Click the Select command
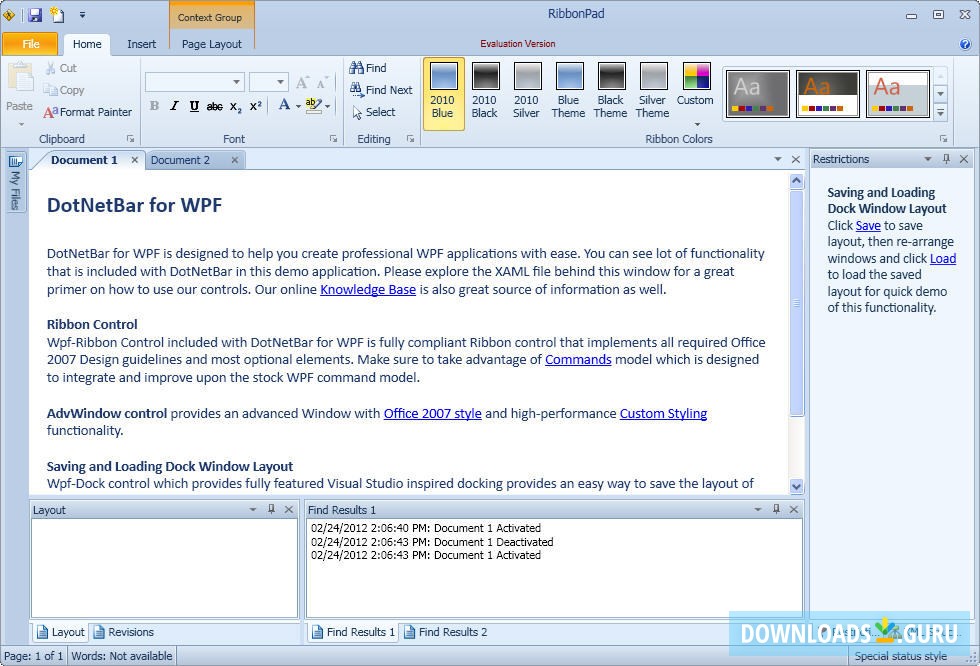This screenshot has height=666, width=980. click(373, 112)
